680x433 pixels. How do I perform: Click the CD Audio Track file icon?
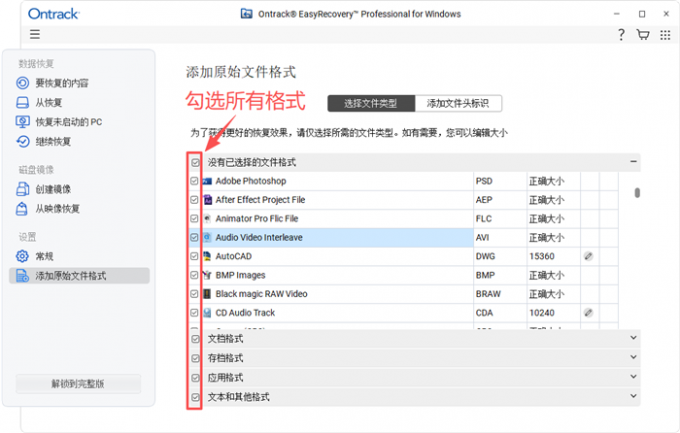207,313
